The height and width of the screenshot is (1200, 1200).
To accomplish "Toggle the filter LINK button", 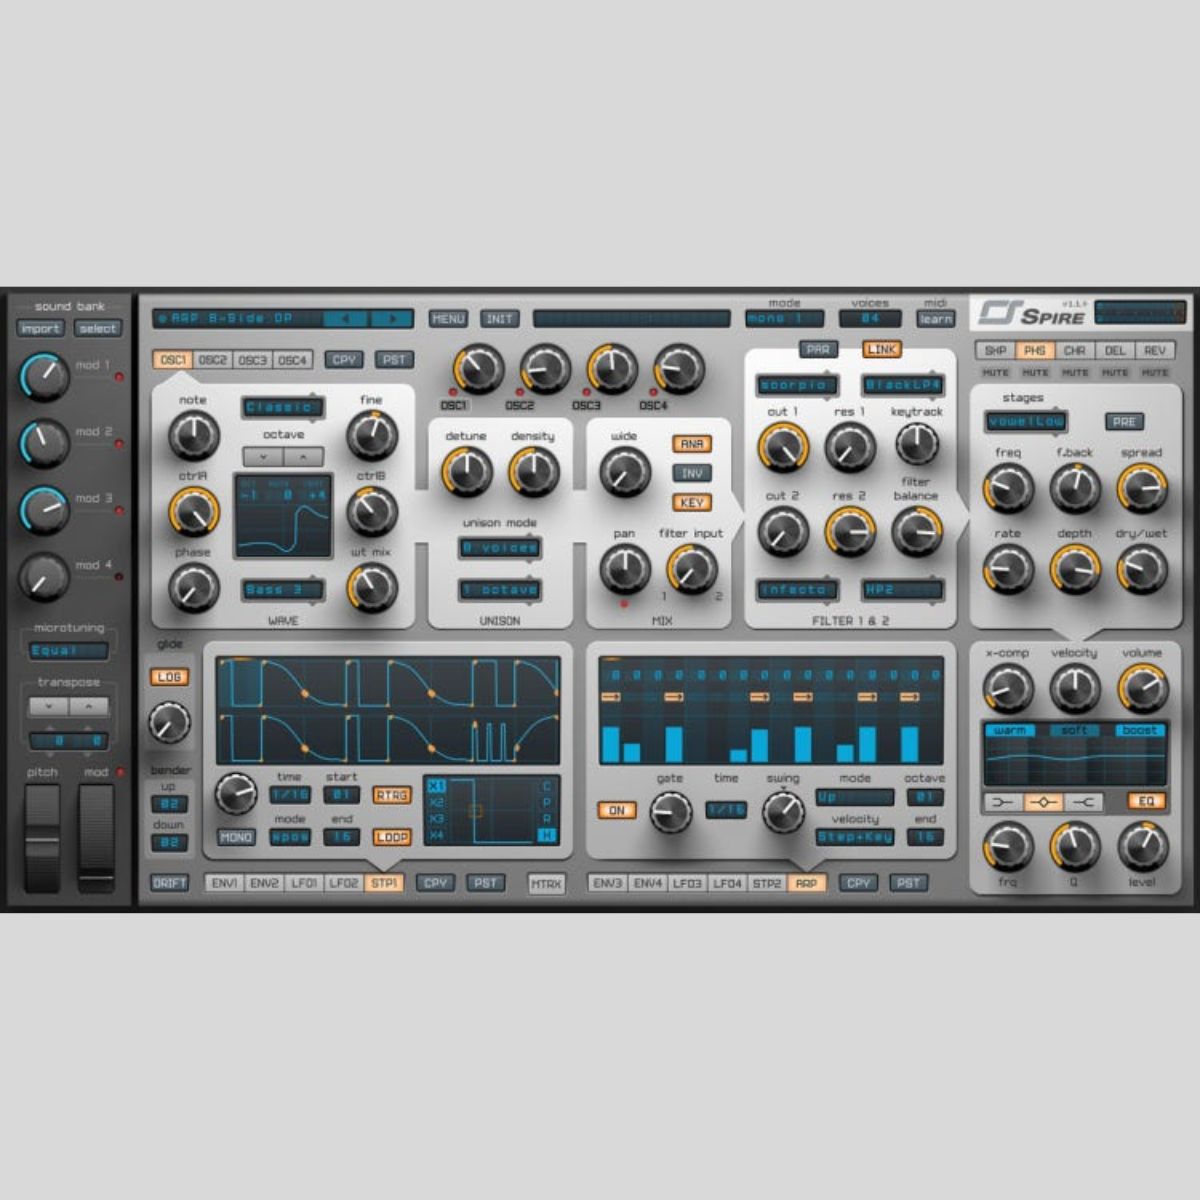I will click(882, 349).
